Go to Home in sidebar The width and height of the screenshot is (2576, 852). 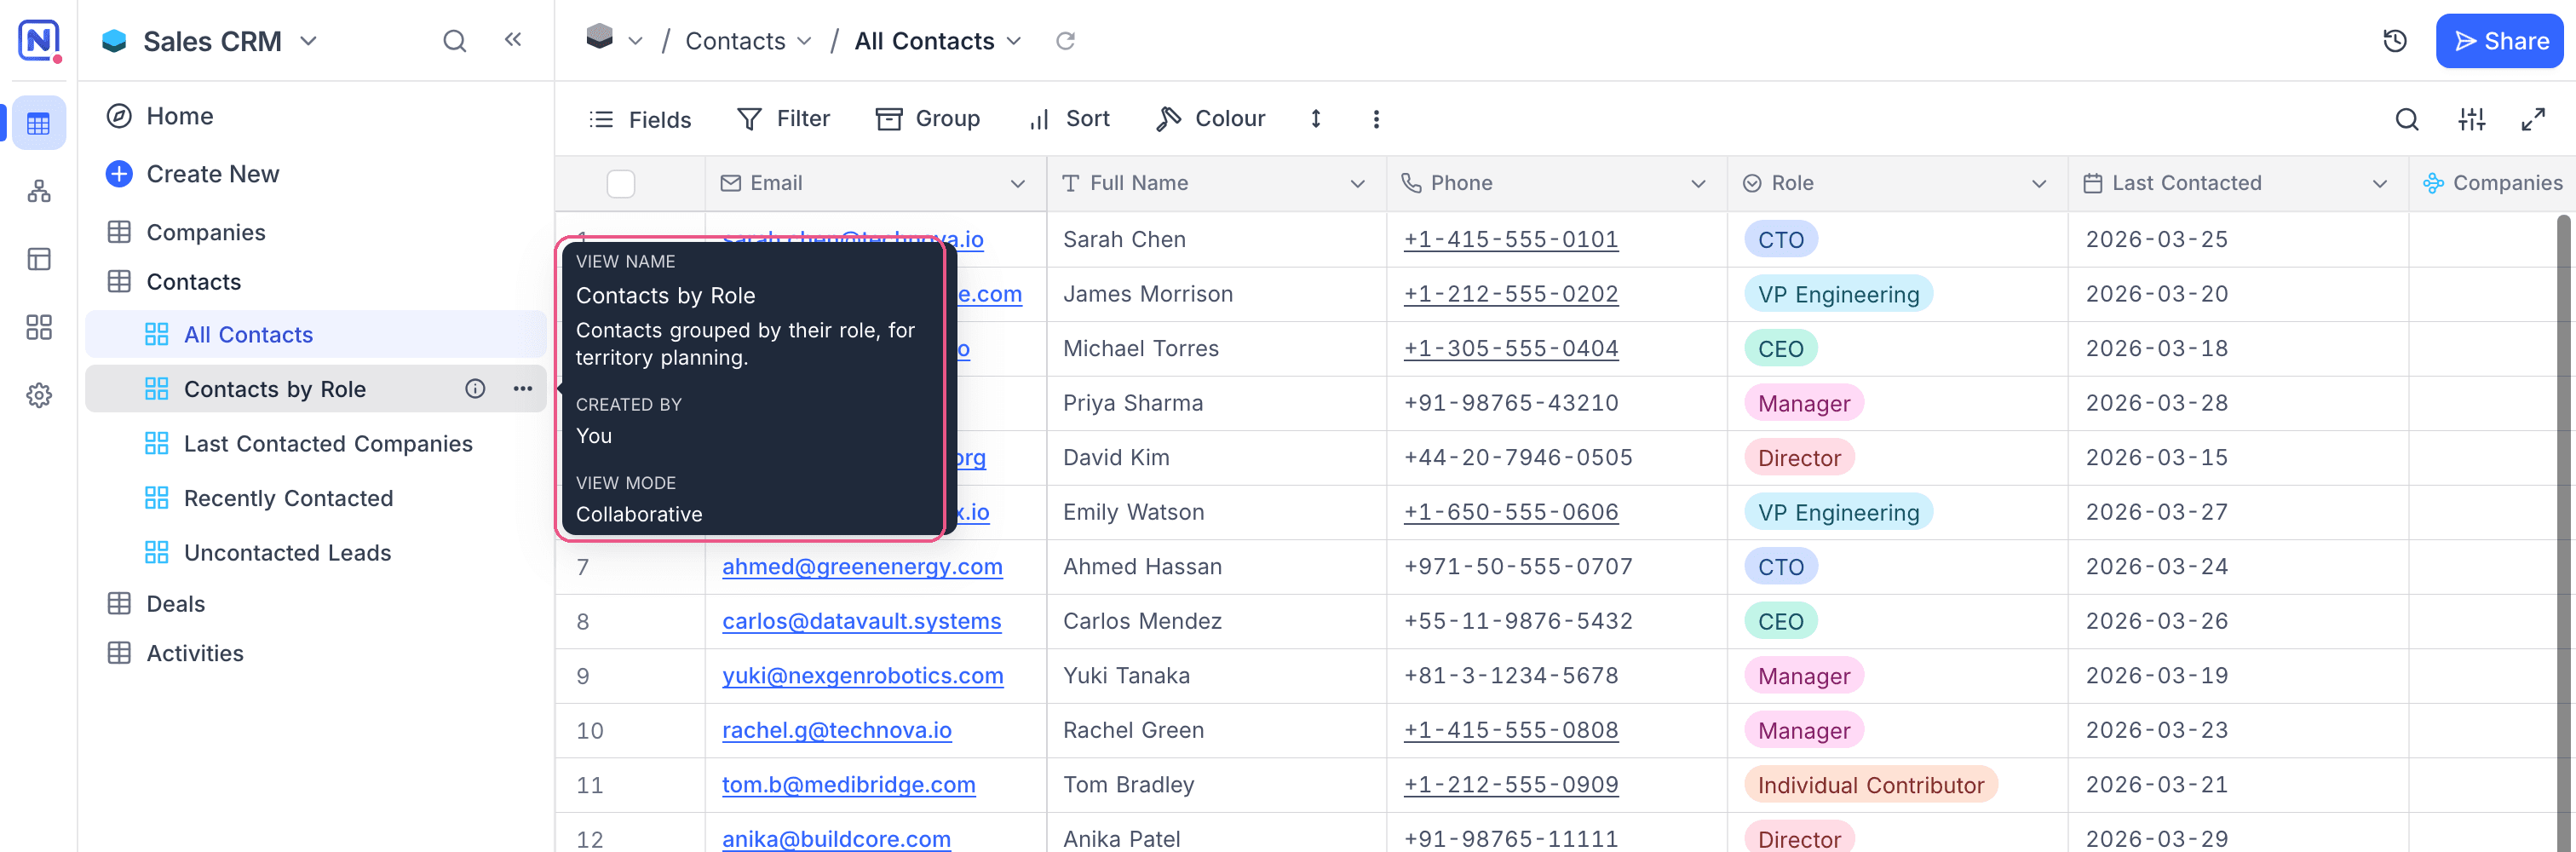click(160, 116)
